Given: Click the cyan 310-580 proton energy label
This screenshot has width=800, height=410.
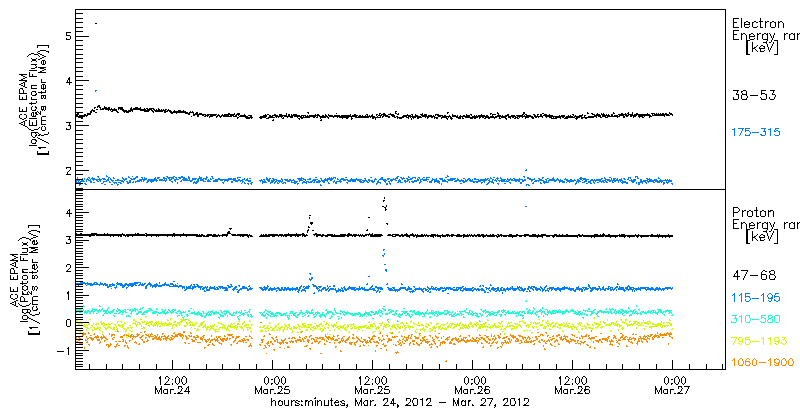Looking at the screenshot, I should pyautogui.click(x=756, y=320).
